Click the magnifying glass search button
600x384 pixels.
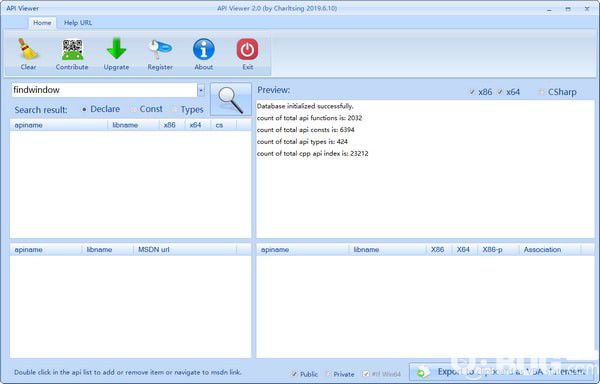tap(231, 99)
